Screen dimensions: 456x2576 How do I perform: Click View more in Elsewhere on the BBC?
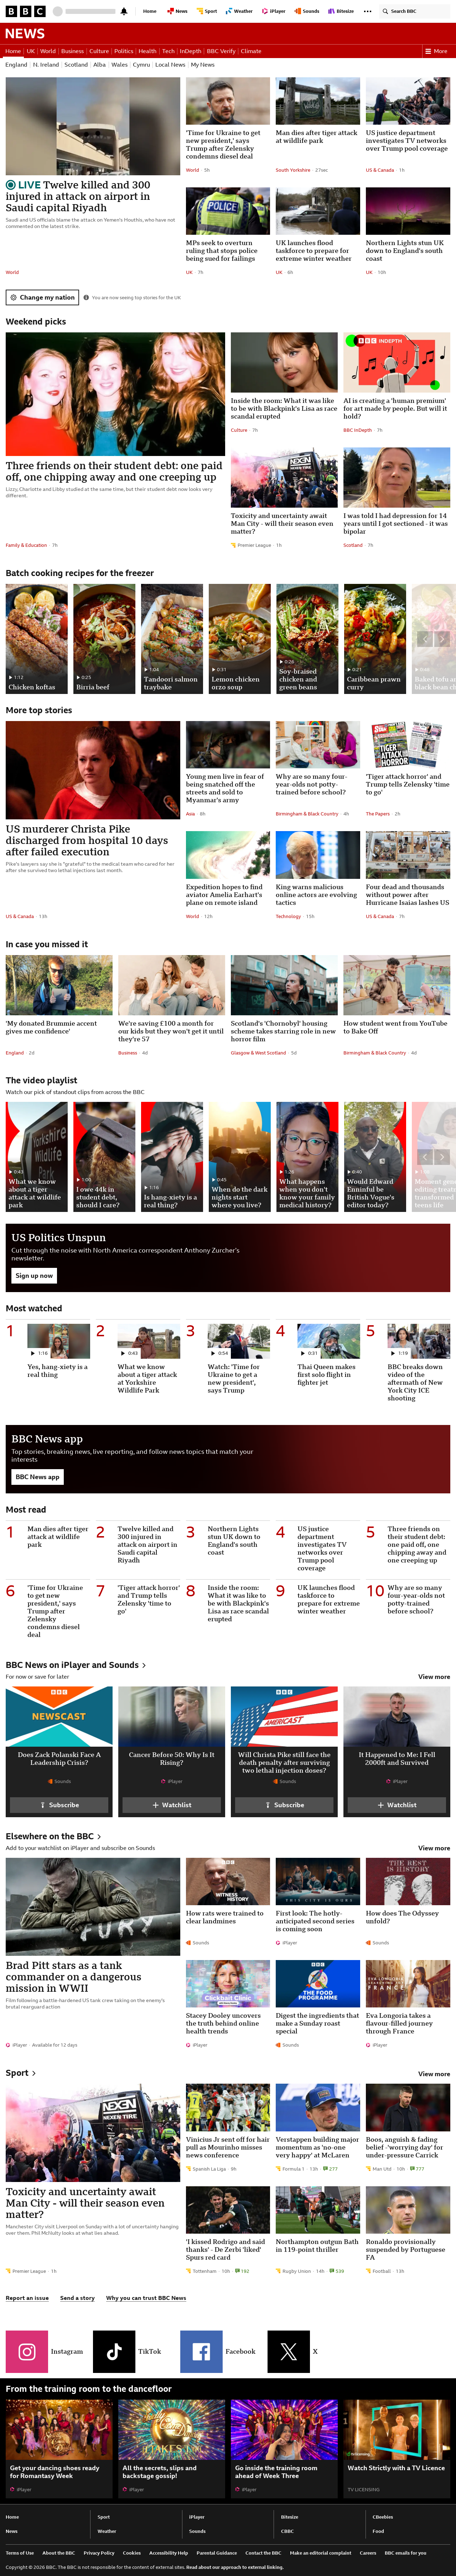click(x=434, y=1848)
